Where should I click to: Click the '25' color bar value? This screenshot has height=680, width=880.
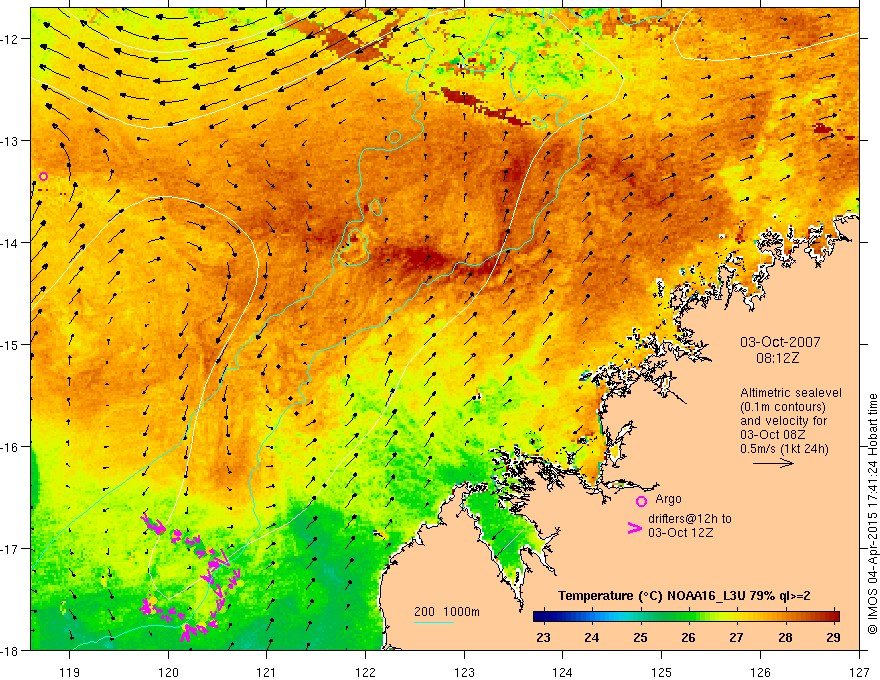[640, 637]
